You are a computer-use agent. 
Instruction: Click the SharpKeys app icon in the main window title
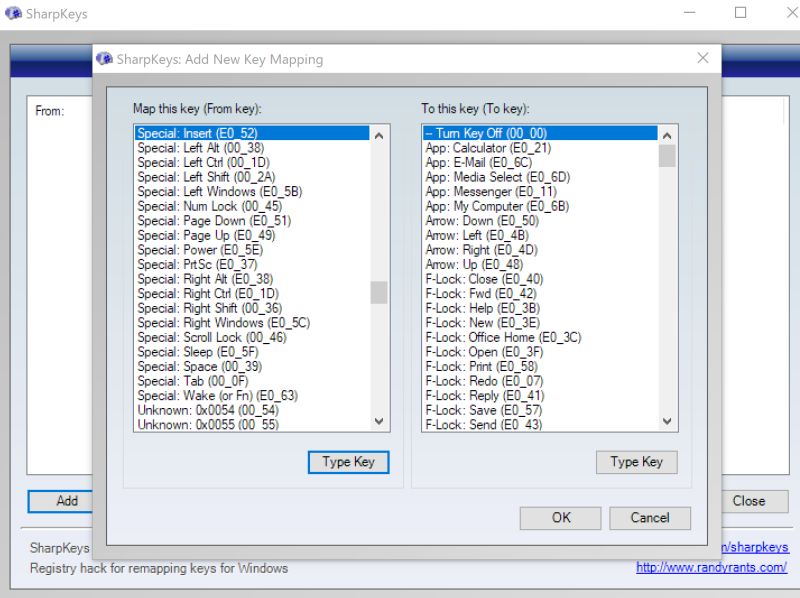13,13
